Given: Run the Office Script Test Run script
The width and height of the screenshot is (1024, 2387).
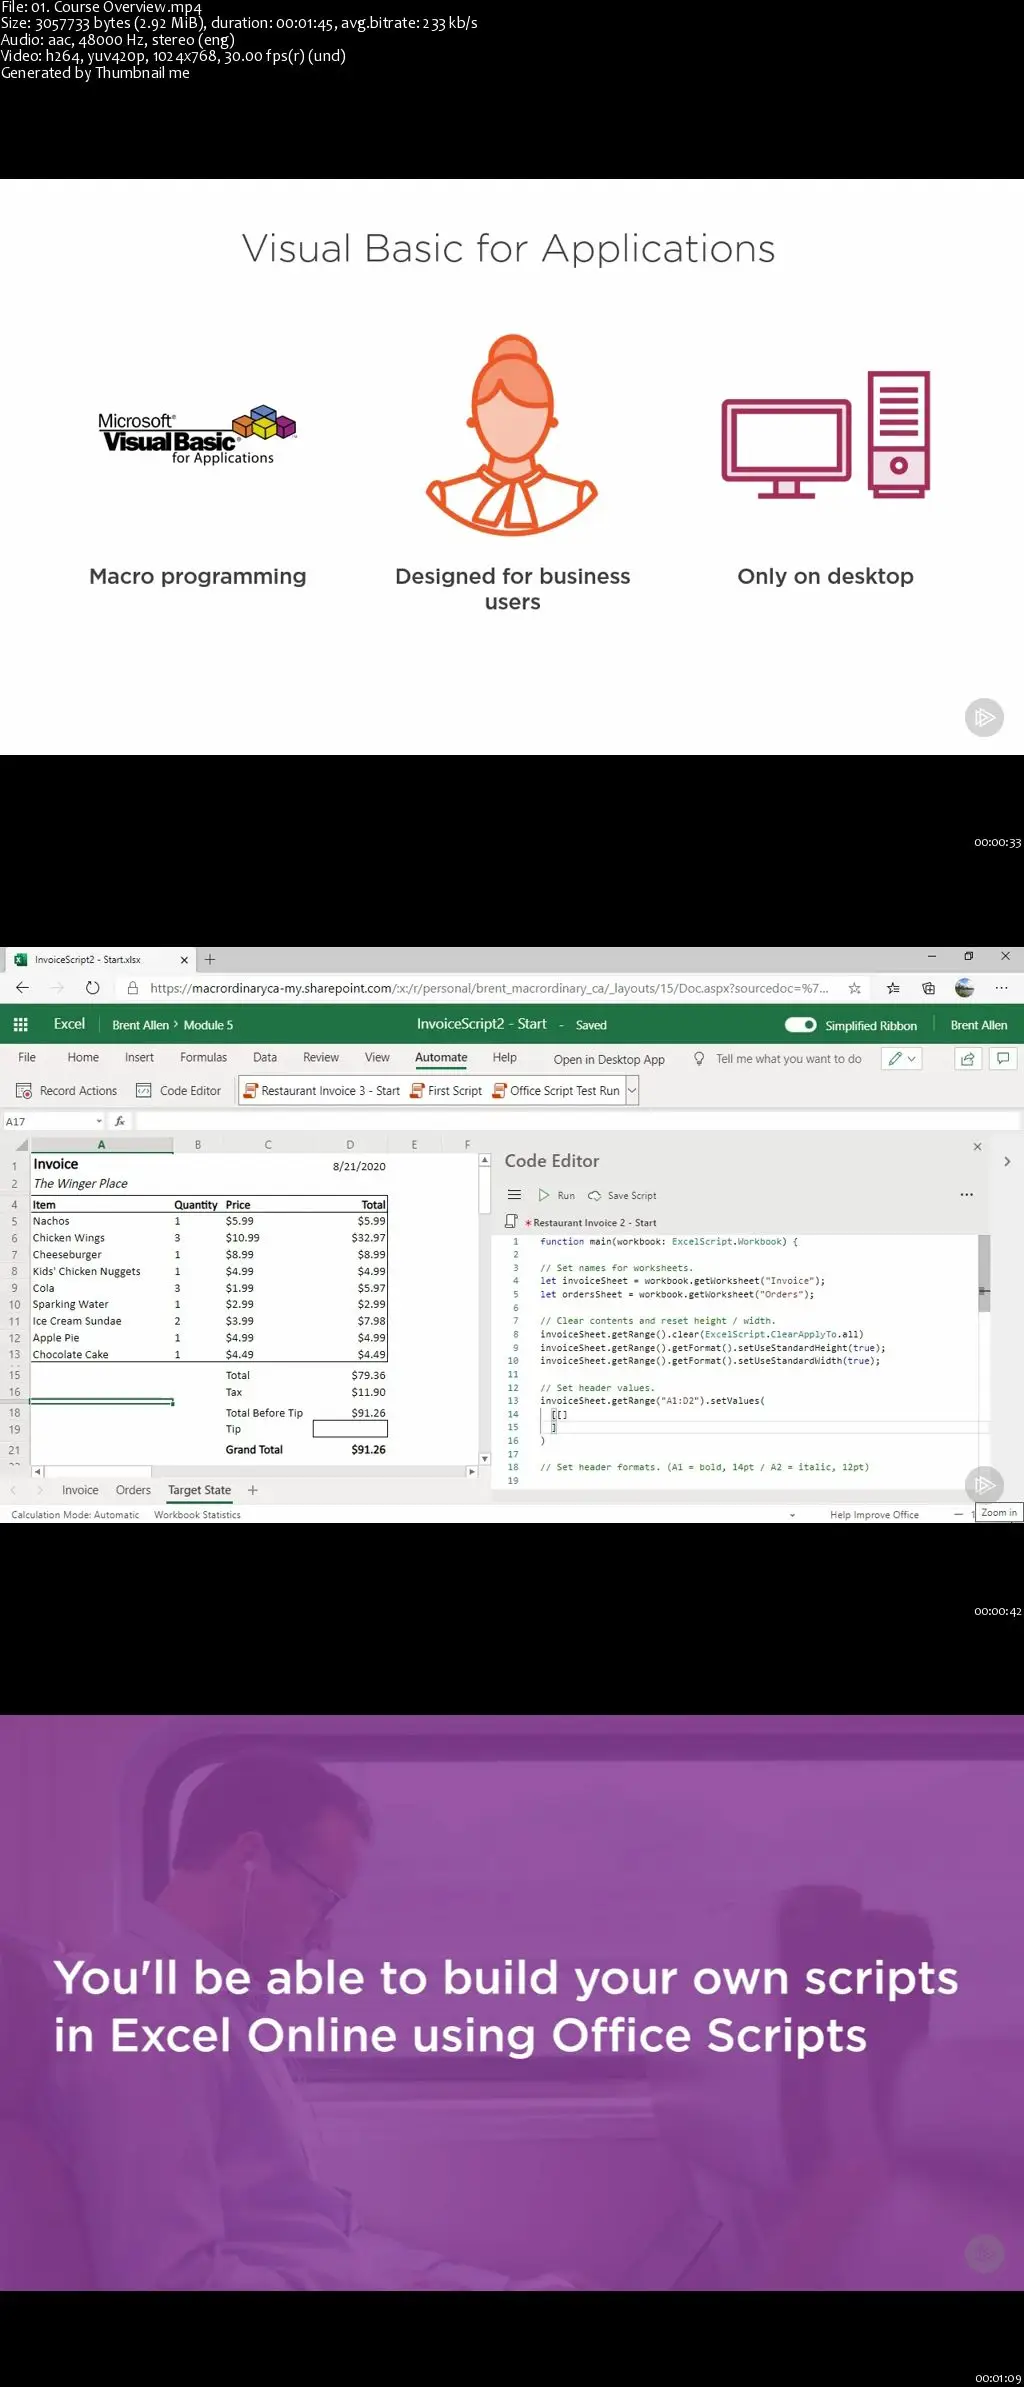Looking at the screenshot, I should point(556,1091).
